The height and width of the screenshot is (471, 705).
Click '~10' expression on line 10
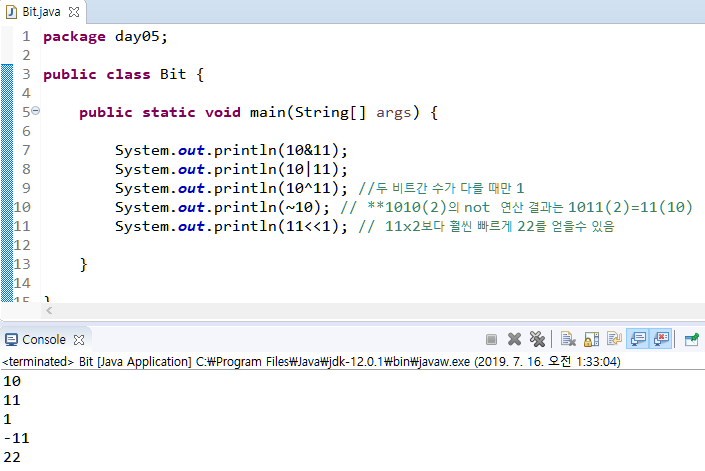(299, 207)
